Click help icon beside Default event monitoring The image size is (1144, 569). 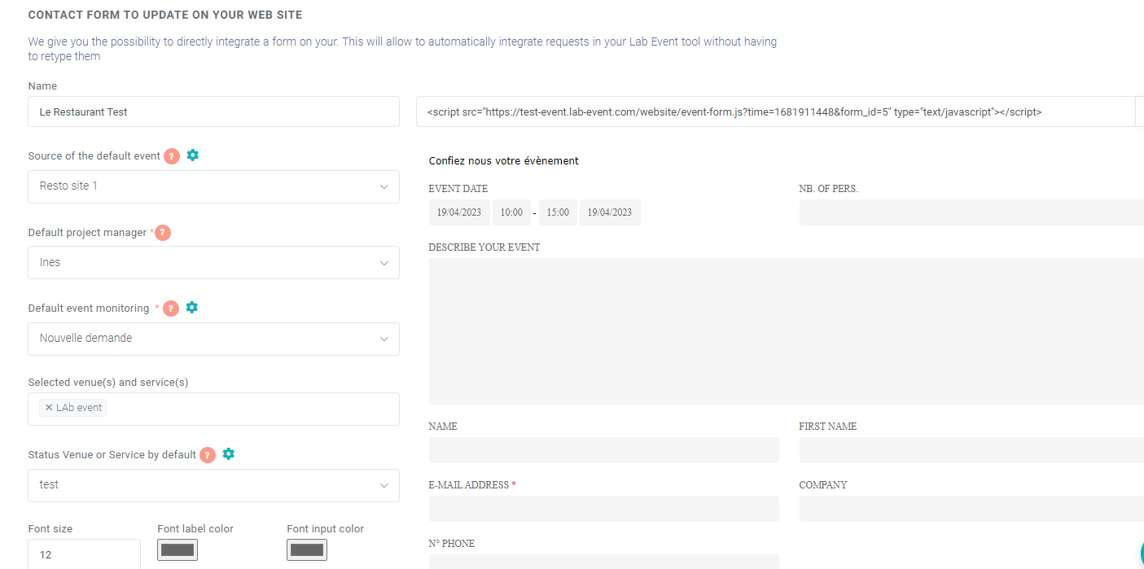(171, 309)
